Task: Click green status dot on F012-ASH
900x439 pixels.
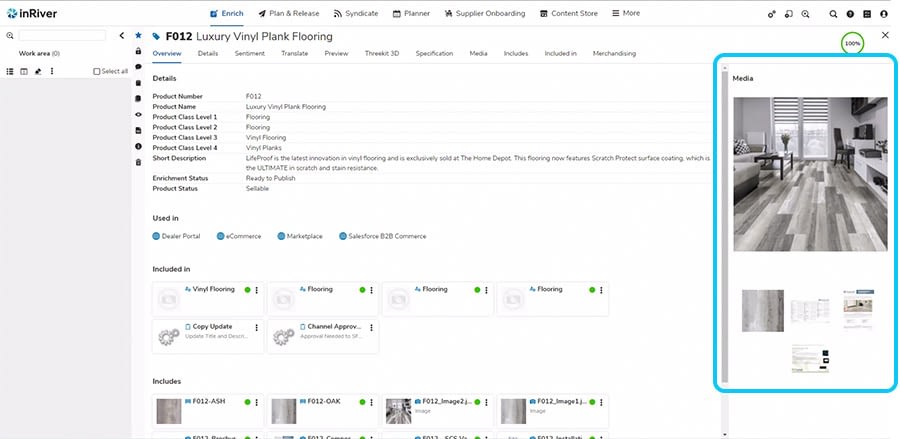Action: coord(247,402)
